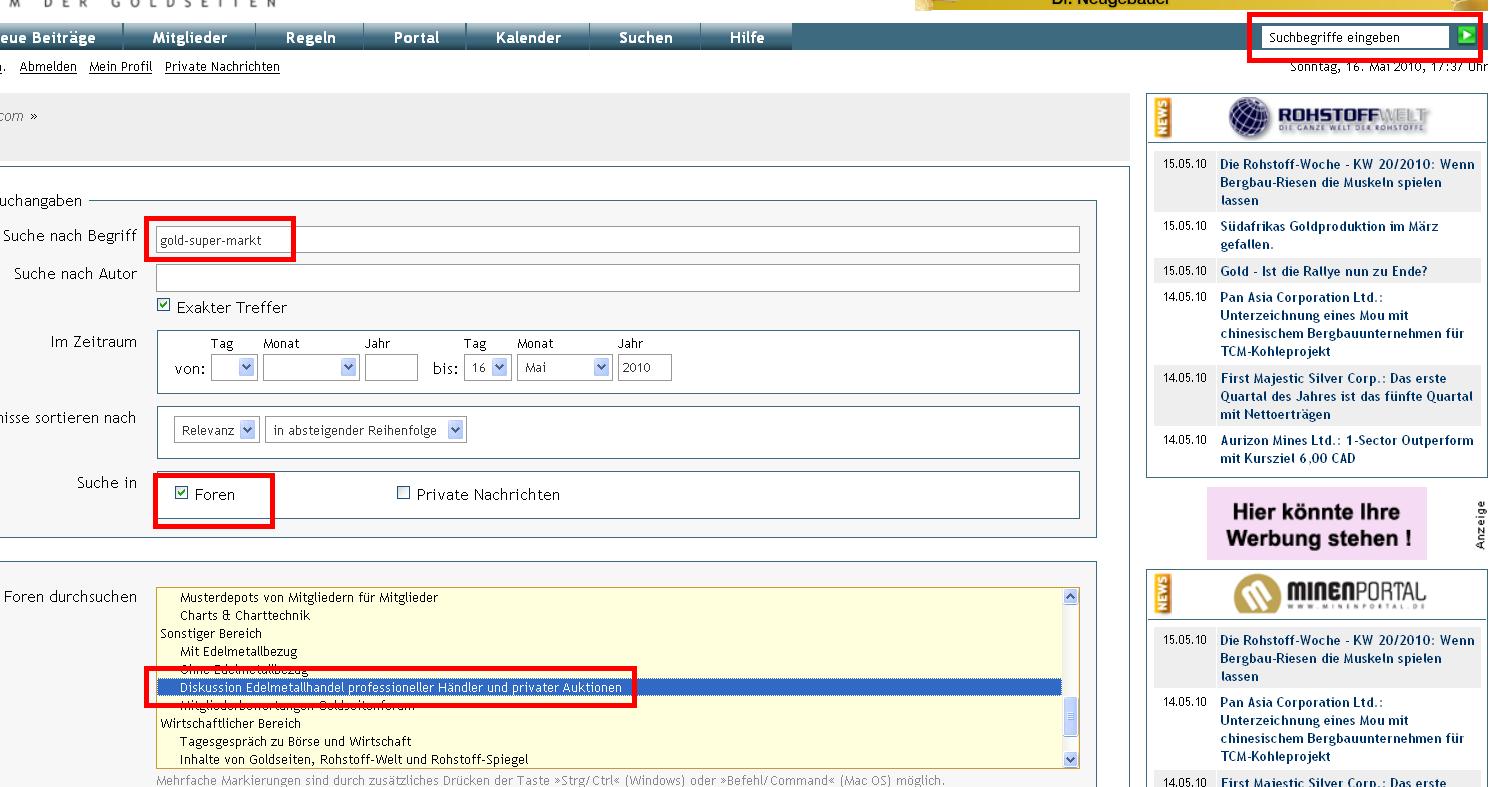
Task: Open the start month (von Monat) dropdown
Action: (310, 368)
